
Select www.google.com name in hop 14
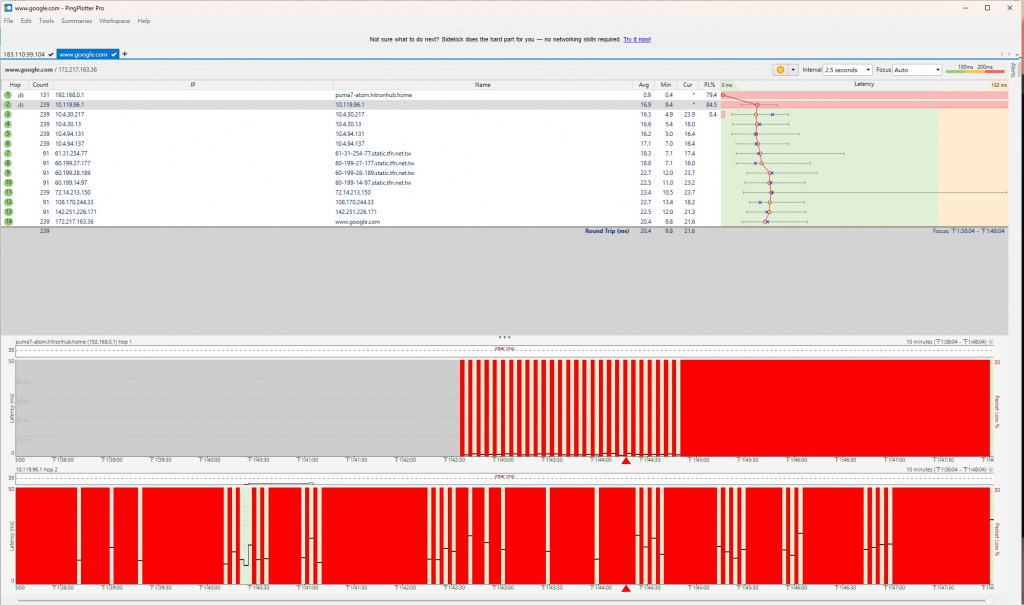(x=357, y=221)
